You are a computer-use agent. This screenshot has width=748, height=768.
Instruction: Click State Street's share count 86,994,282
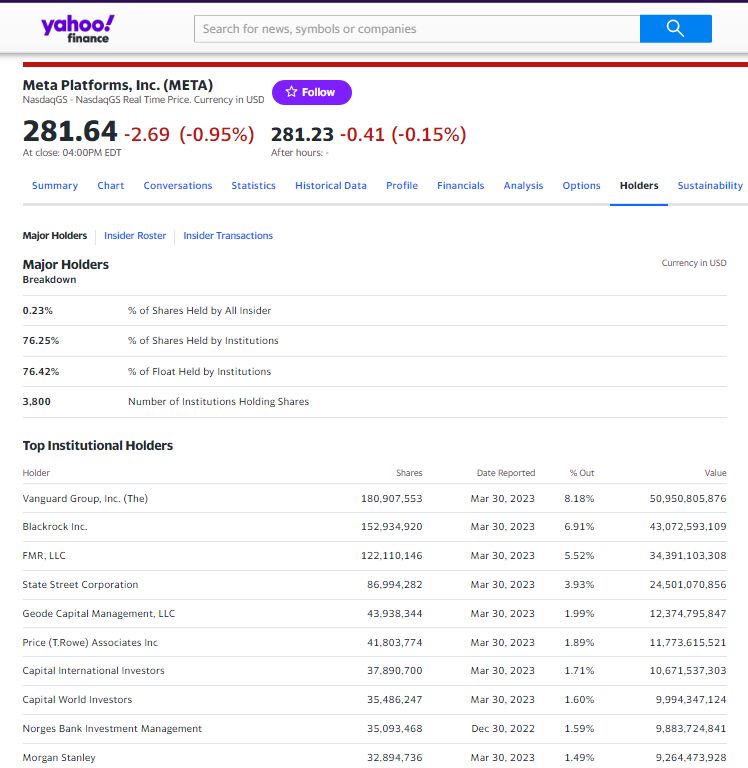(x=395, y=584)
